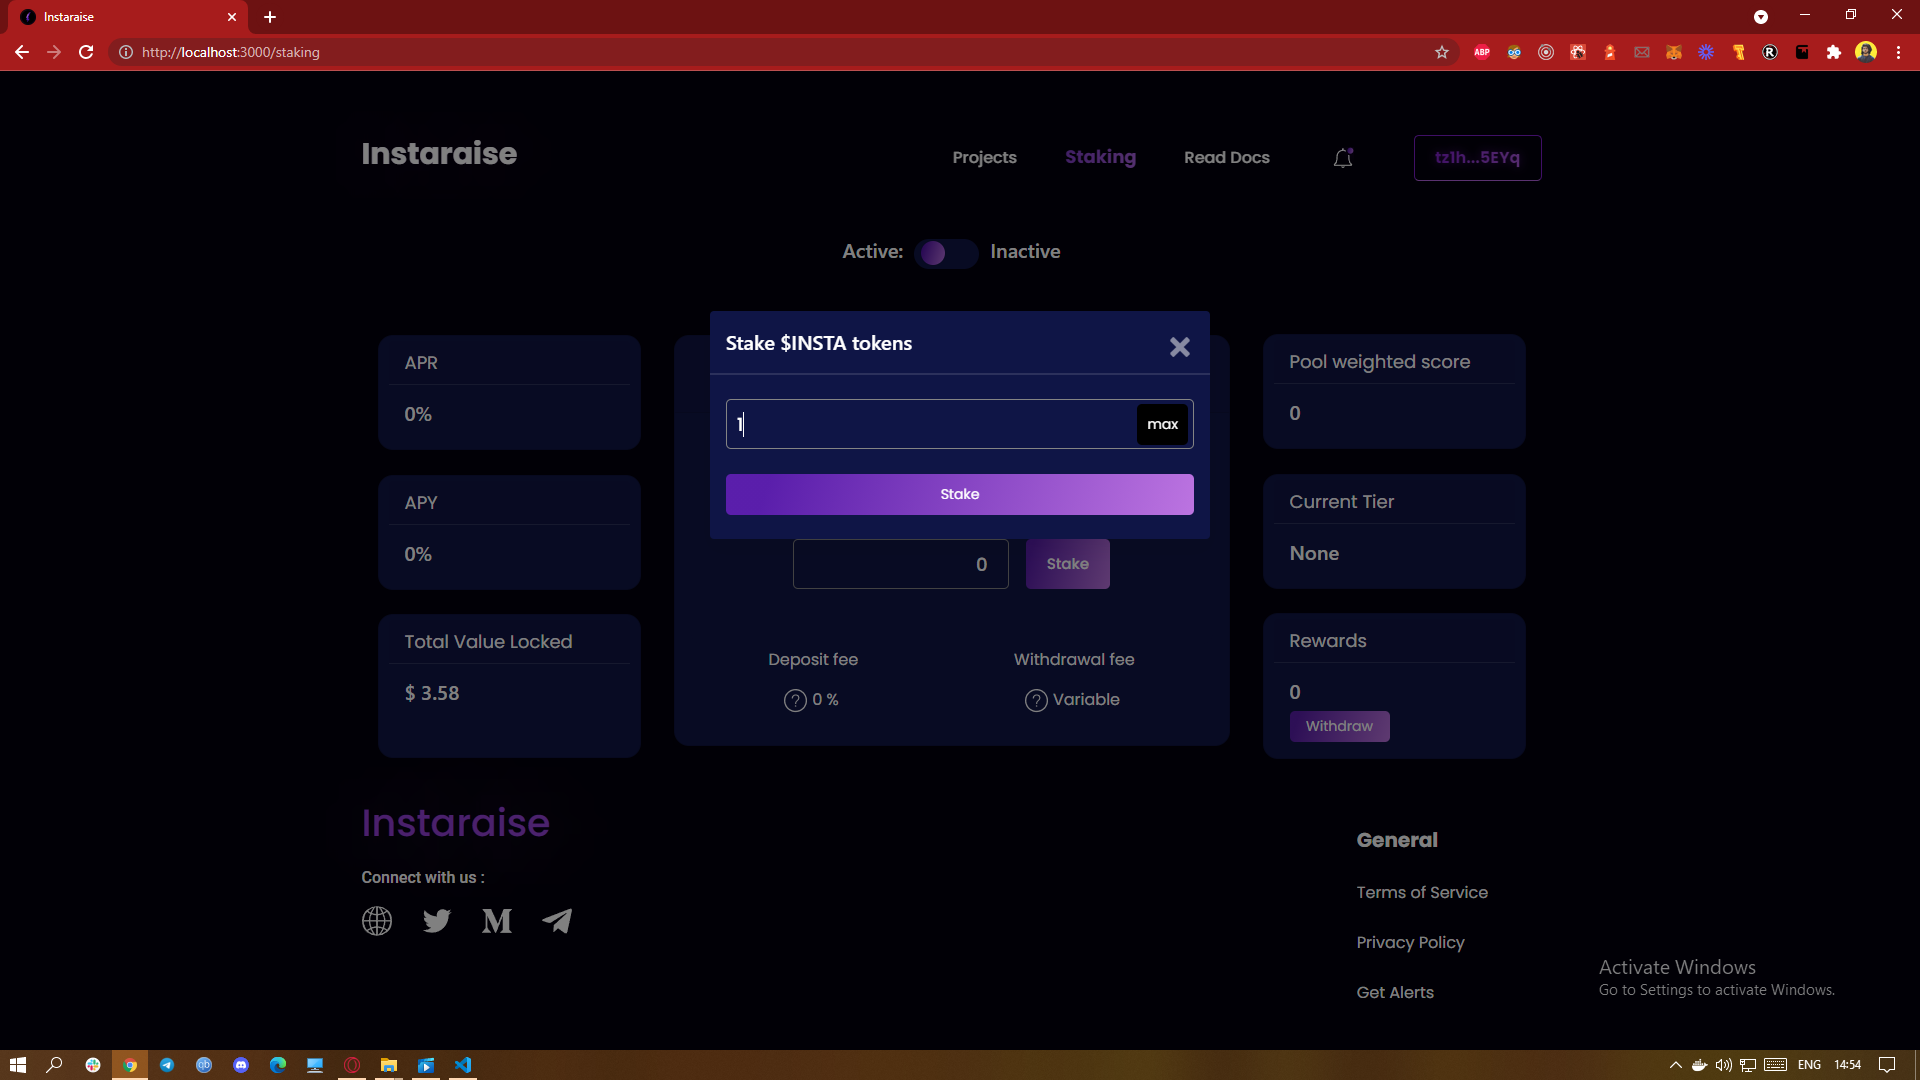Open the Privacy Policy link

point(1410,942)
